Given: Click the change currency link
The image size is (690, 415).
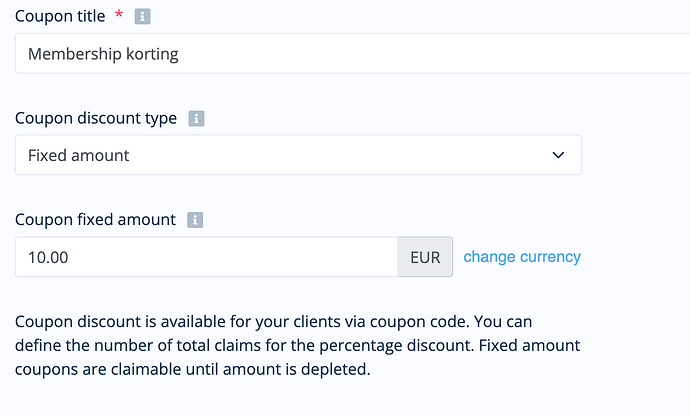Looking at the screenshot, I should (x=522, y=257).
